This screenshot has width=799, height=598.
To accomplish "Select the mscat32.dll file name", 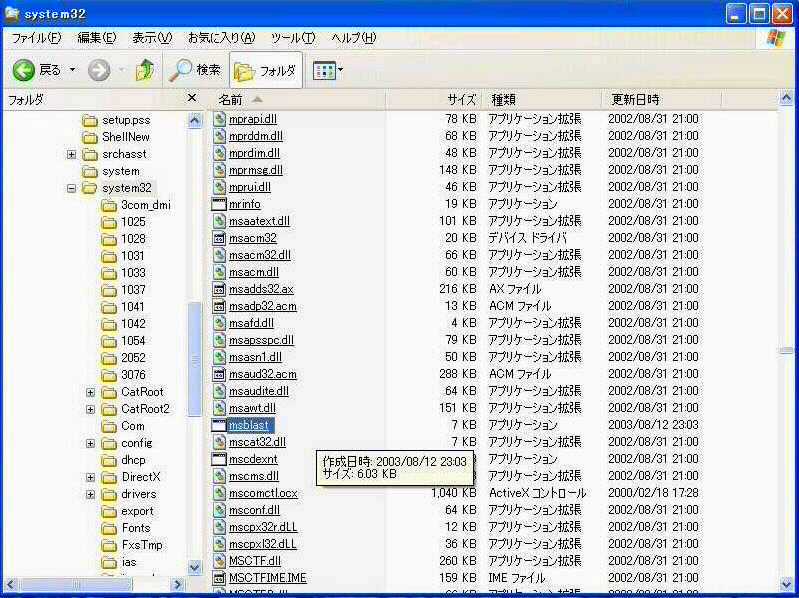I will [257, 442].
